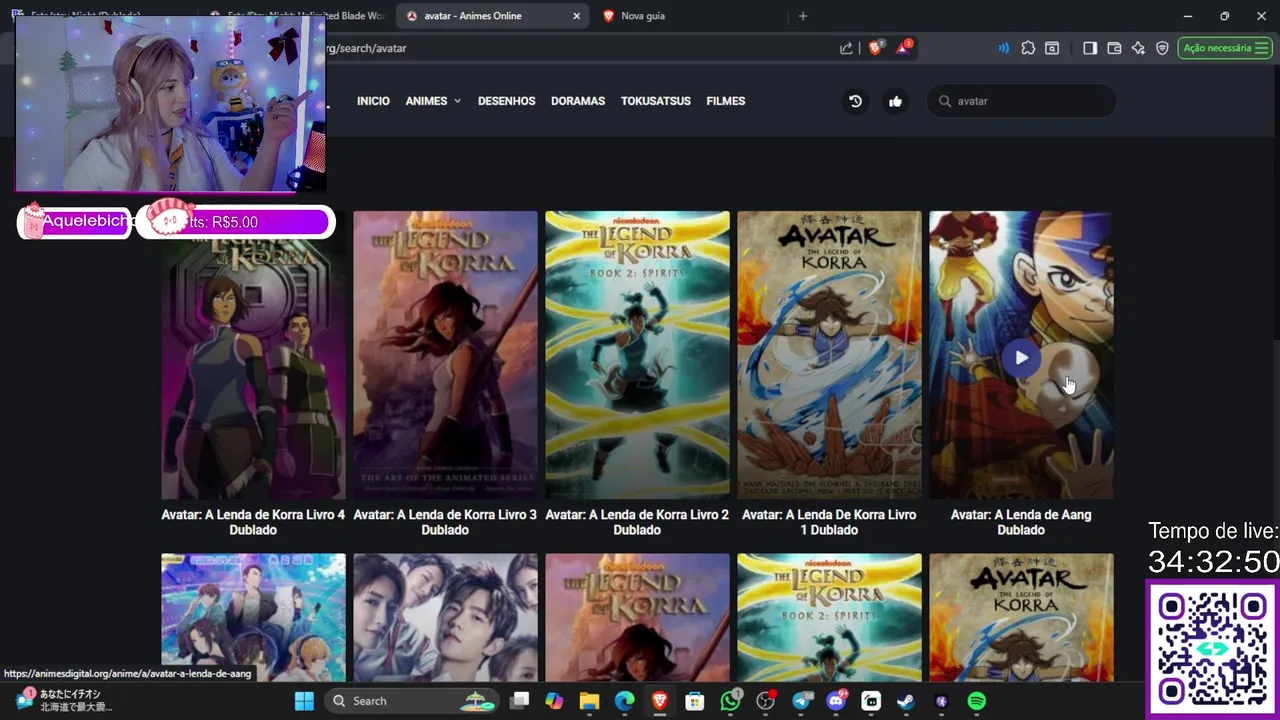
Task: Open 'Avatar: A Lenda de Aang Dublado' title link
Action: pyautogui.click(x=1021, y=522)
